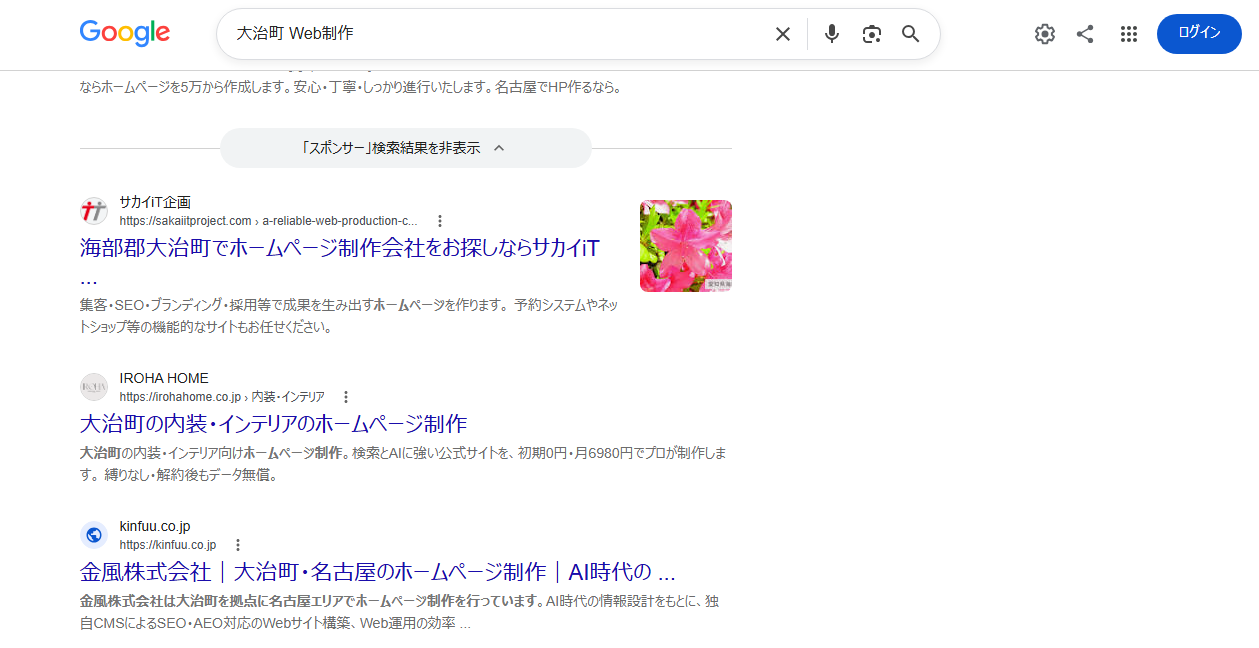This screenshot has height=648, width=1259.
Task: Click the IROHA HOME site name
Action: point(164,378)
